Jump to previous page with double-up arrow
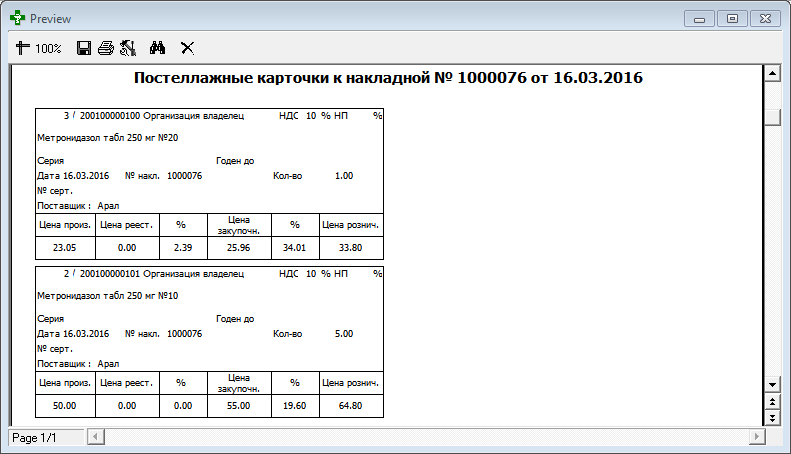The image size is (791, 454). tap(771, 401)
